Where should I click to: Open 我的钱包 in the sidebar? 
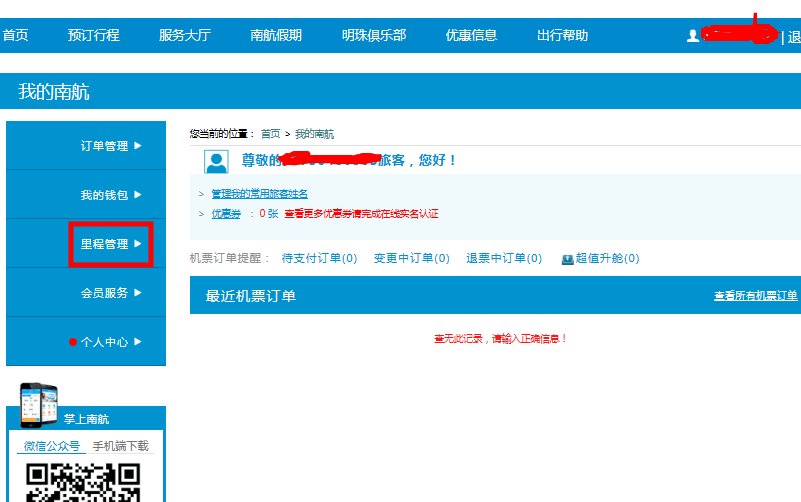[x=104, y=195]
